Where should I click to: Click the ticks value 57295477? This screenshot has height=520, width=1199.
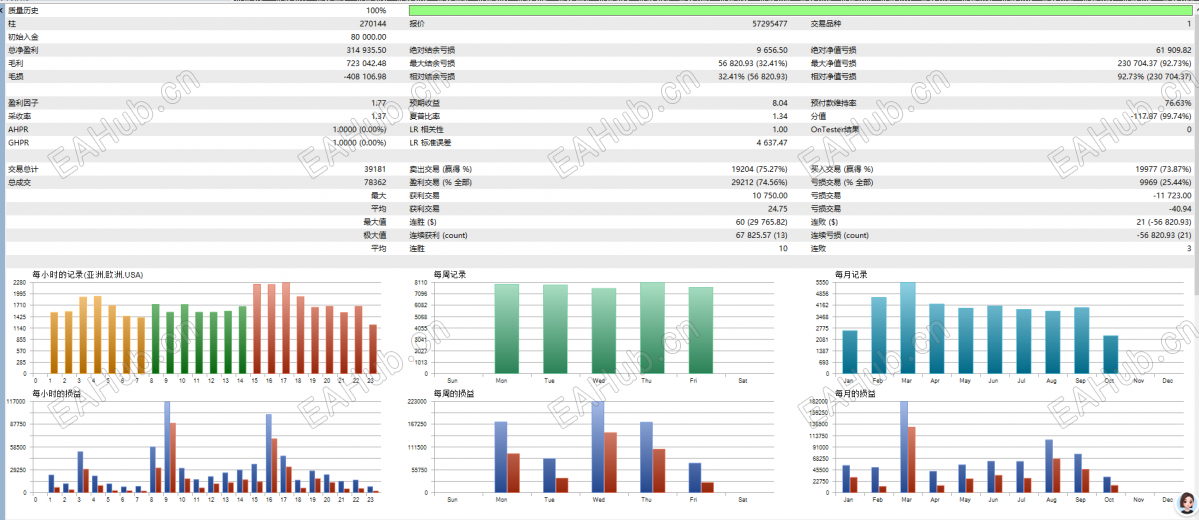tap(770, 24)
